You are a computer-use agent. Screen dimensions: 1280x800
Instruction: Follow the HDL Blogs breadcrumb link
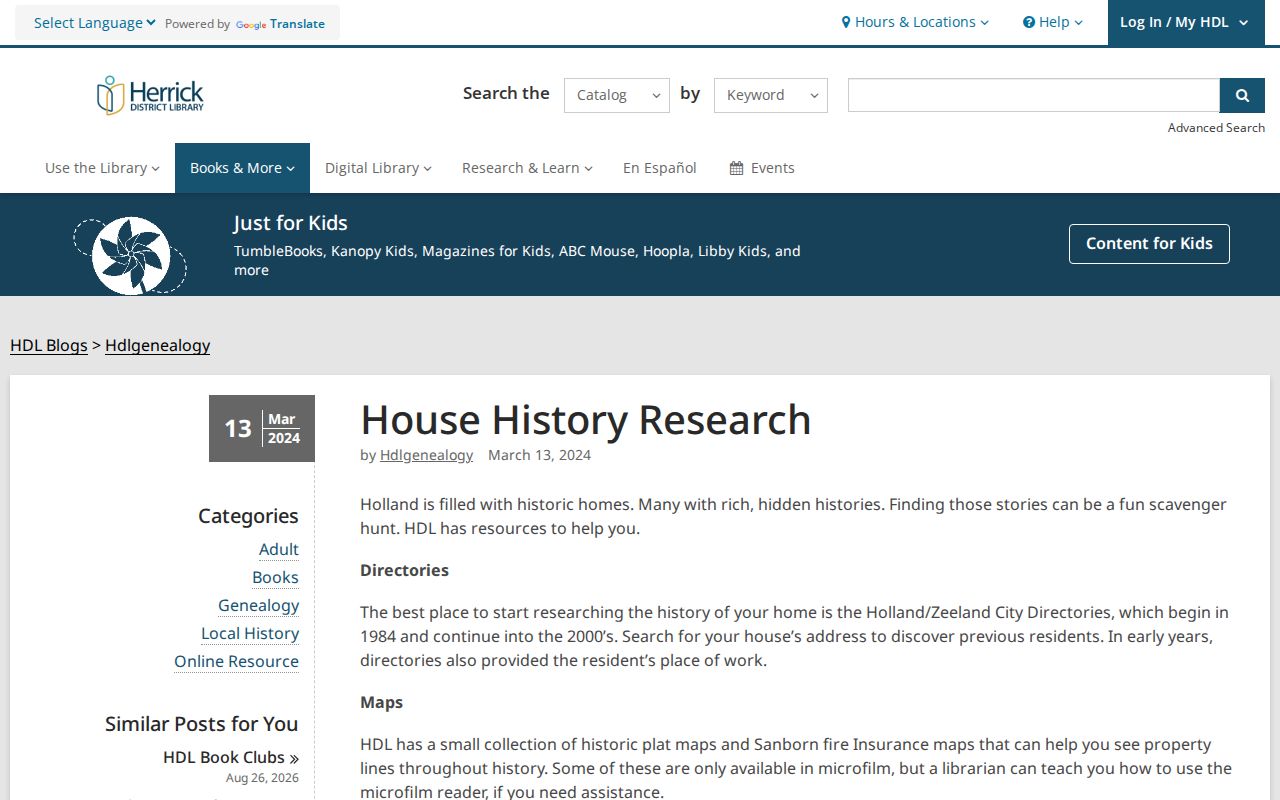tap(49, 345)
